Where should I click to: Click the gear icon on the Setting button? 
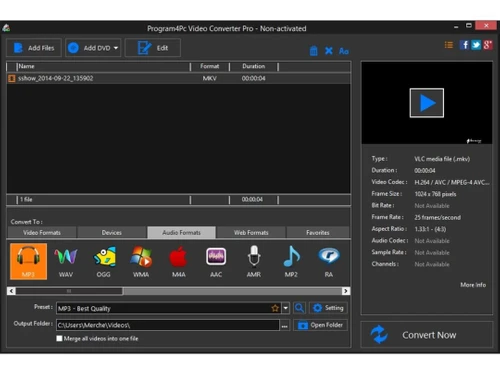click(317, 308)
